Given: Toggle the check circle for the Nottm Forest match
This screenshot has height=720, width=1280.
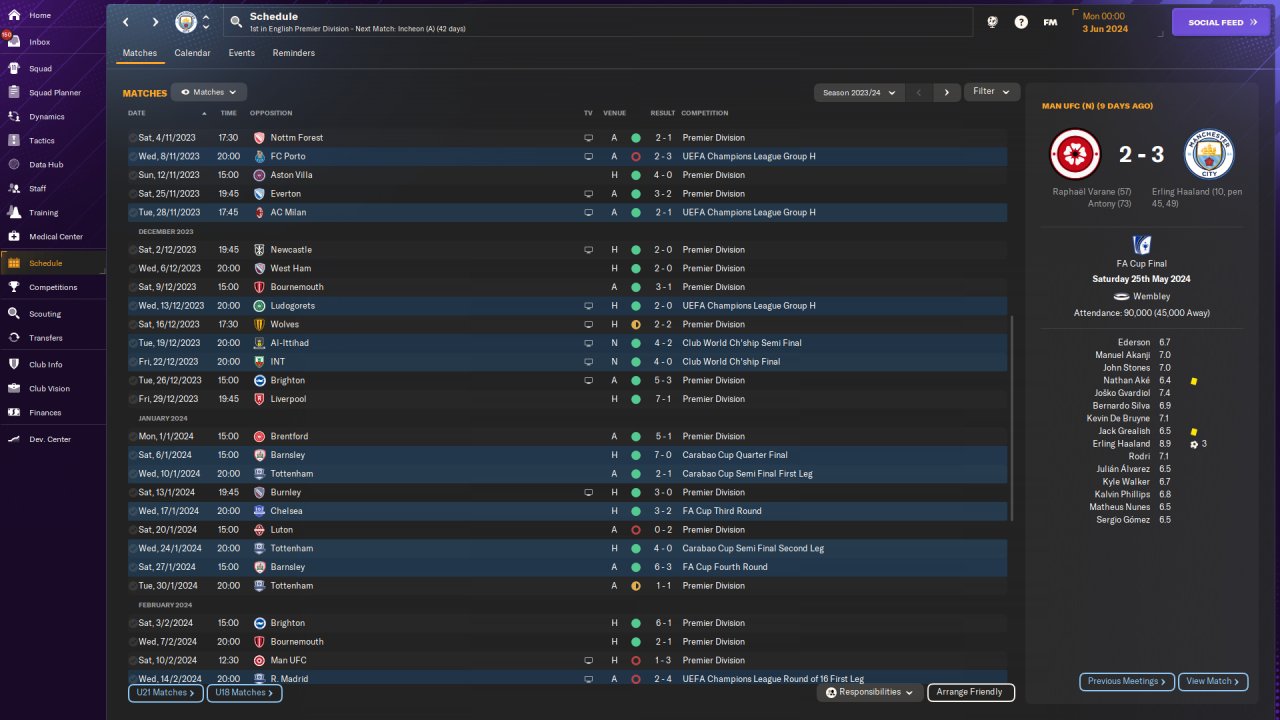Looking at the screenshot, I should 133,138.
